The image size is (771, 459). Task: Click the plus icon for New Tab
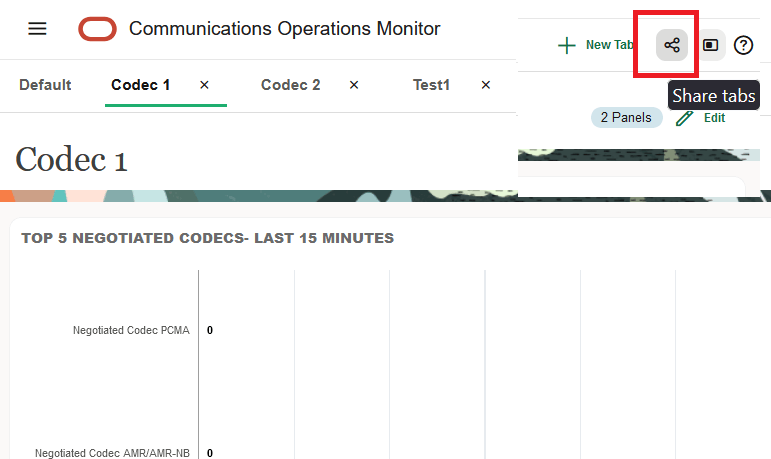[566, 45]
